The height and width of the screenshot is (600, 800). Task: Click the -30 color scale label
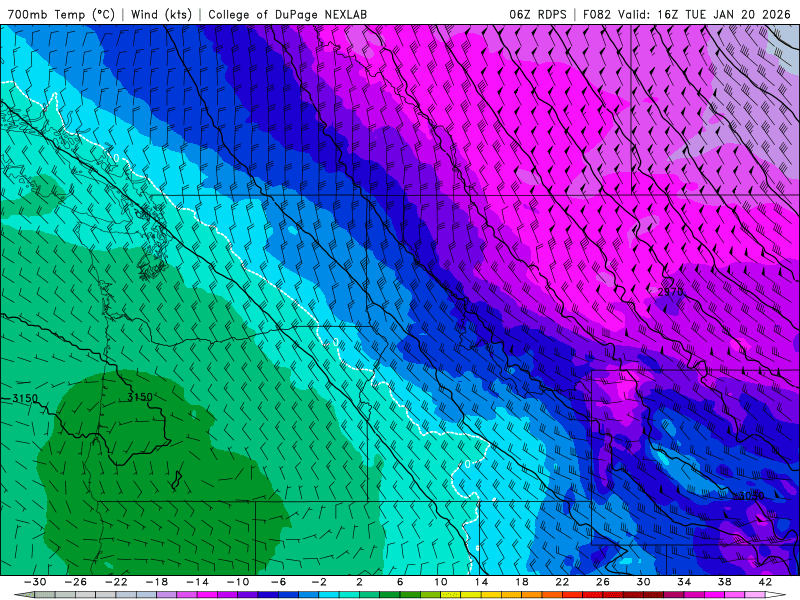[35, 582]
